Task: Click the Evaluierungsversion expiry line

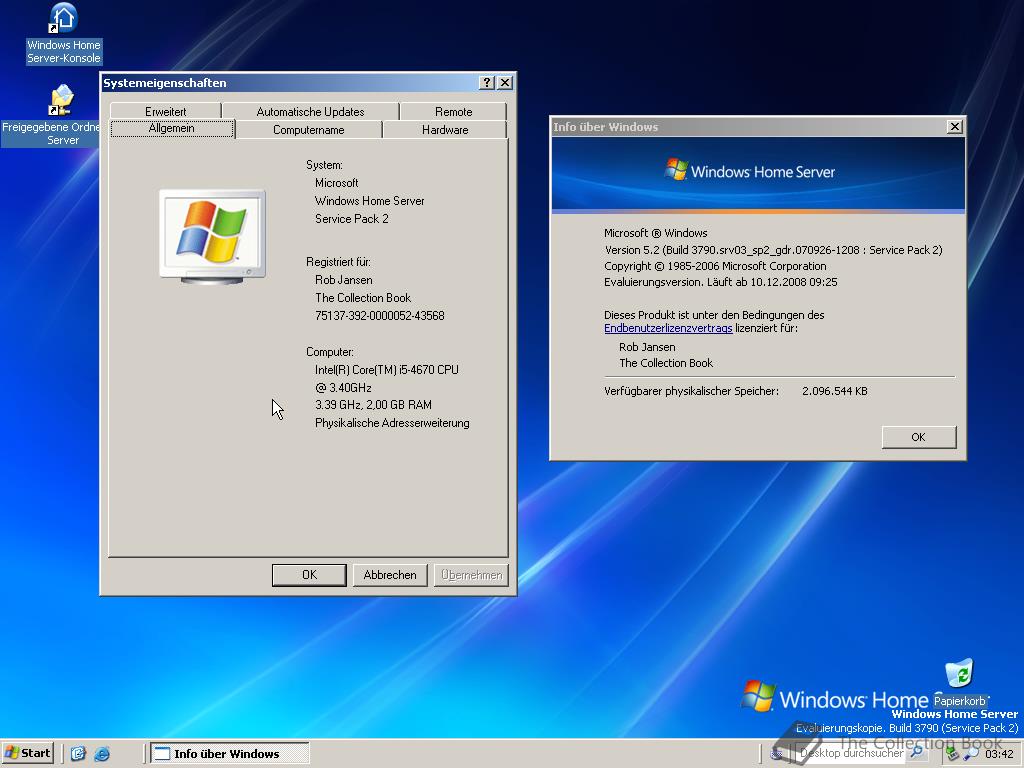Action: tap(720, 282)
